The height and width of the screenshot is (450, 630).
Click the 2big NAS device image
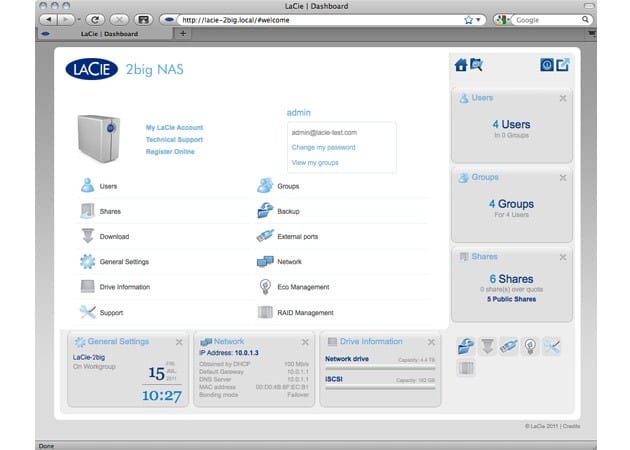pyautogui.click(x=99, y=138)
